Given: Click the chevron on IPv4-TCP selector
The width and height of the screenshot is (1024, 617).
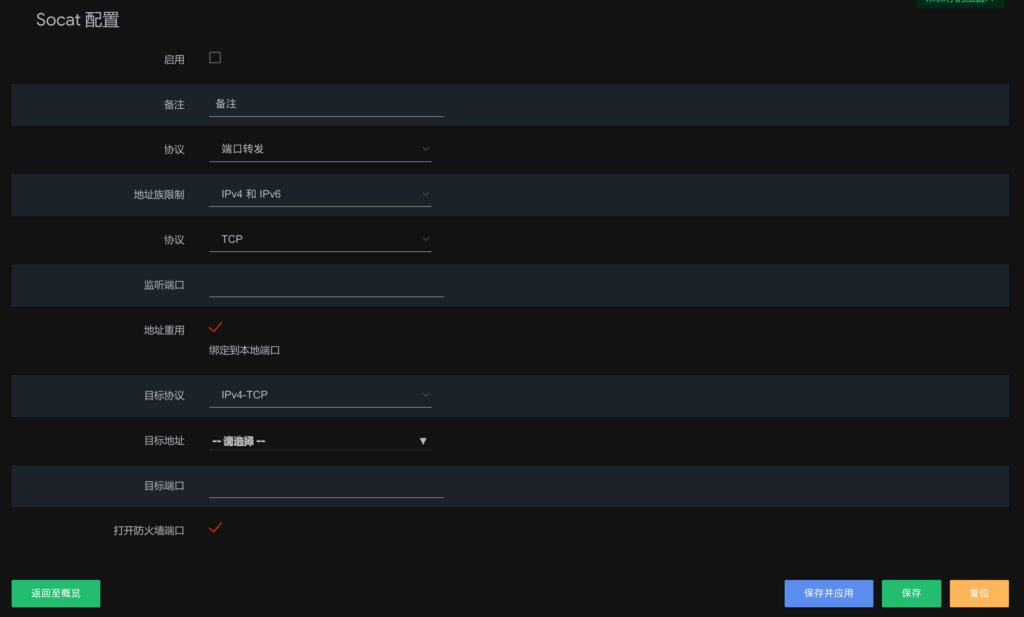Looking at the screenshot, I should coord(425,394).
